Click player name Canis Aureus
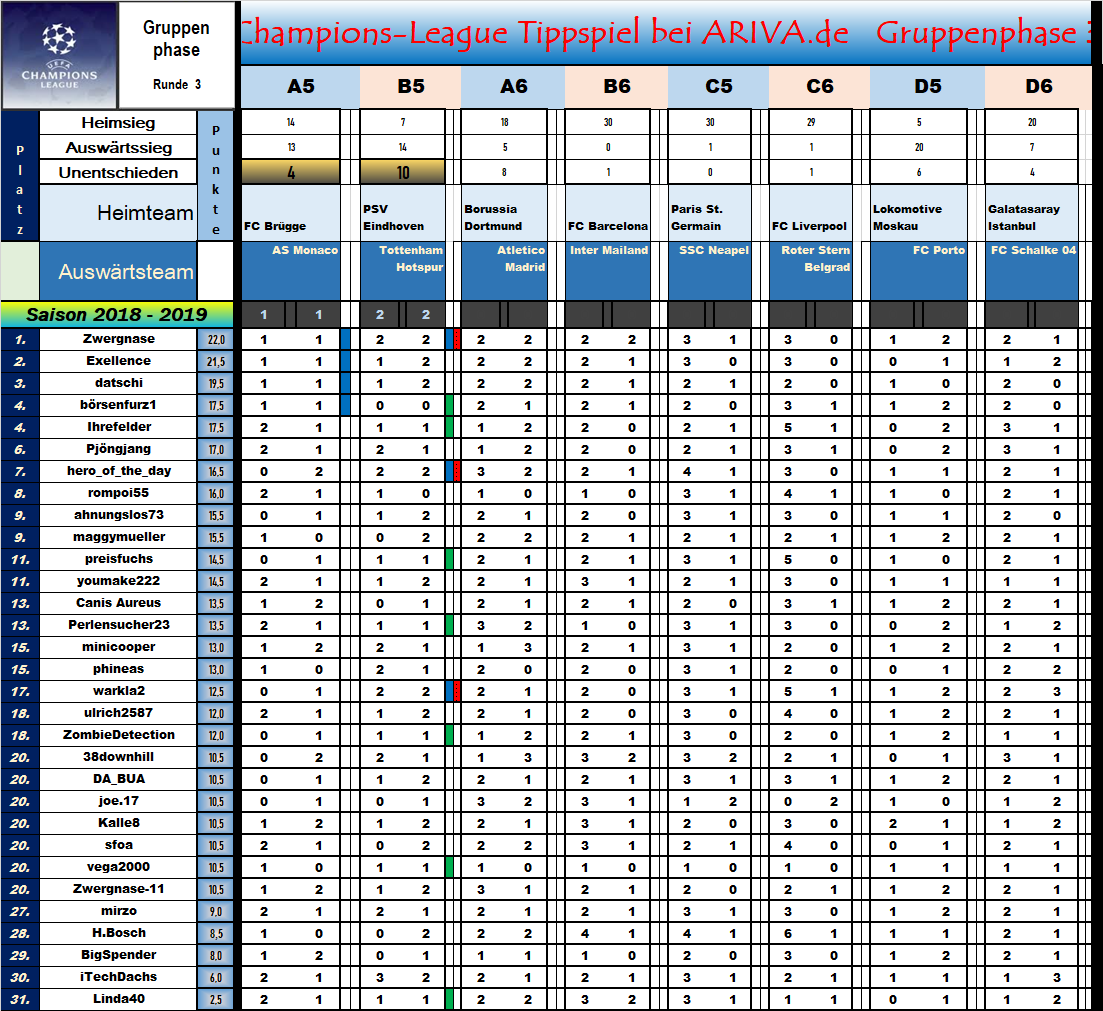 coord(118,603)
